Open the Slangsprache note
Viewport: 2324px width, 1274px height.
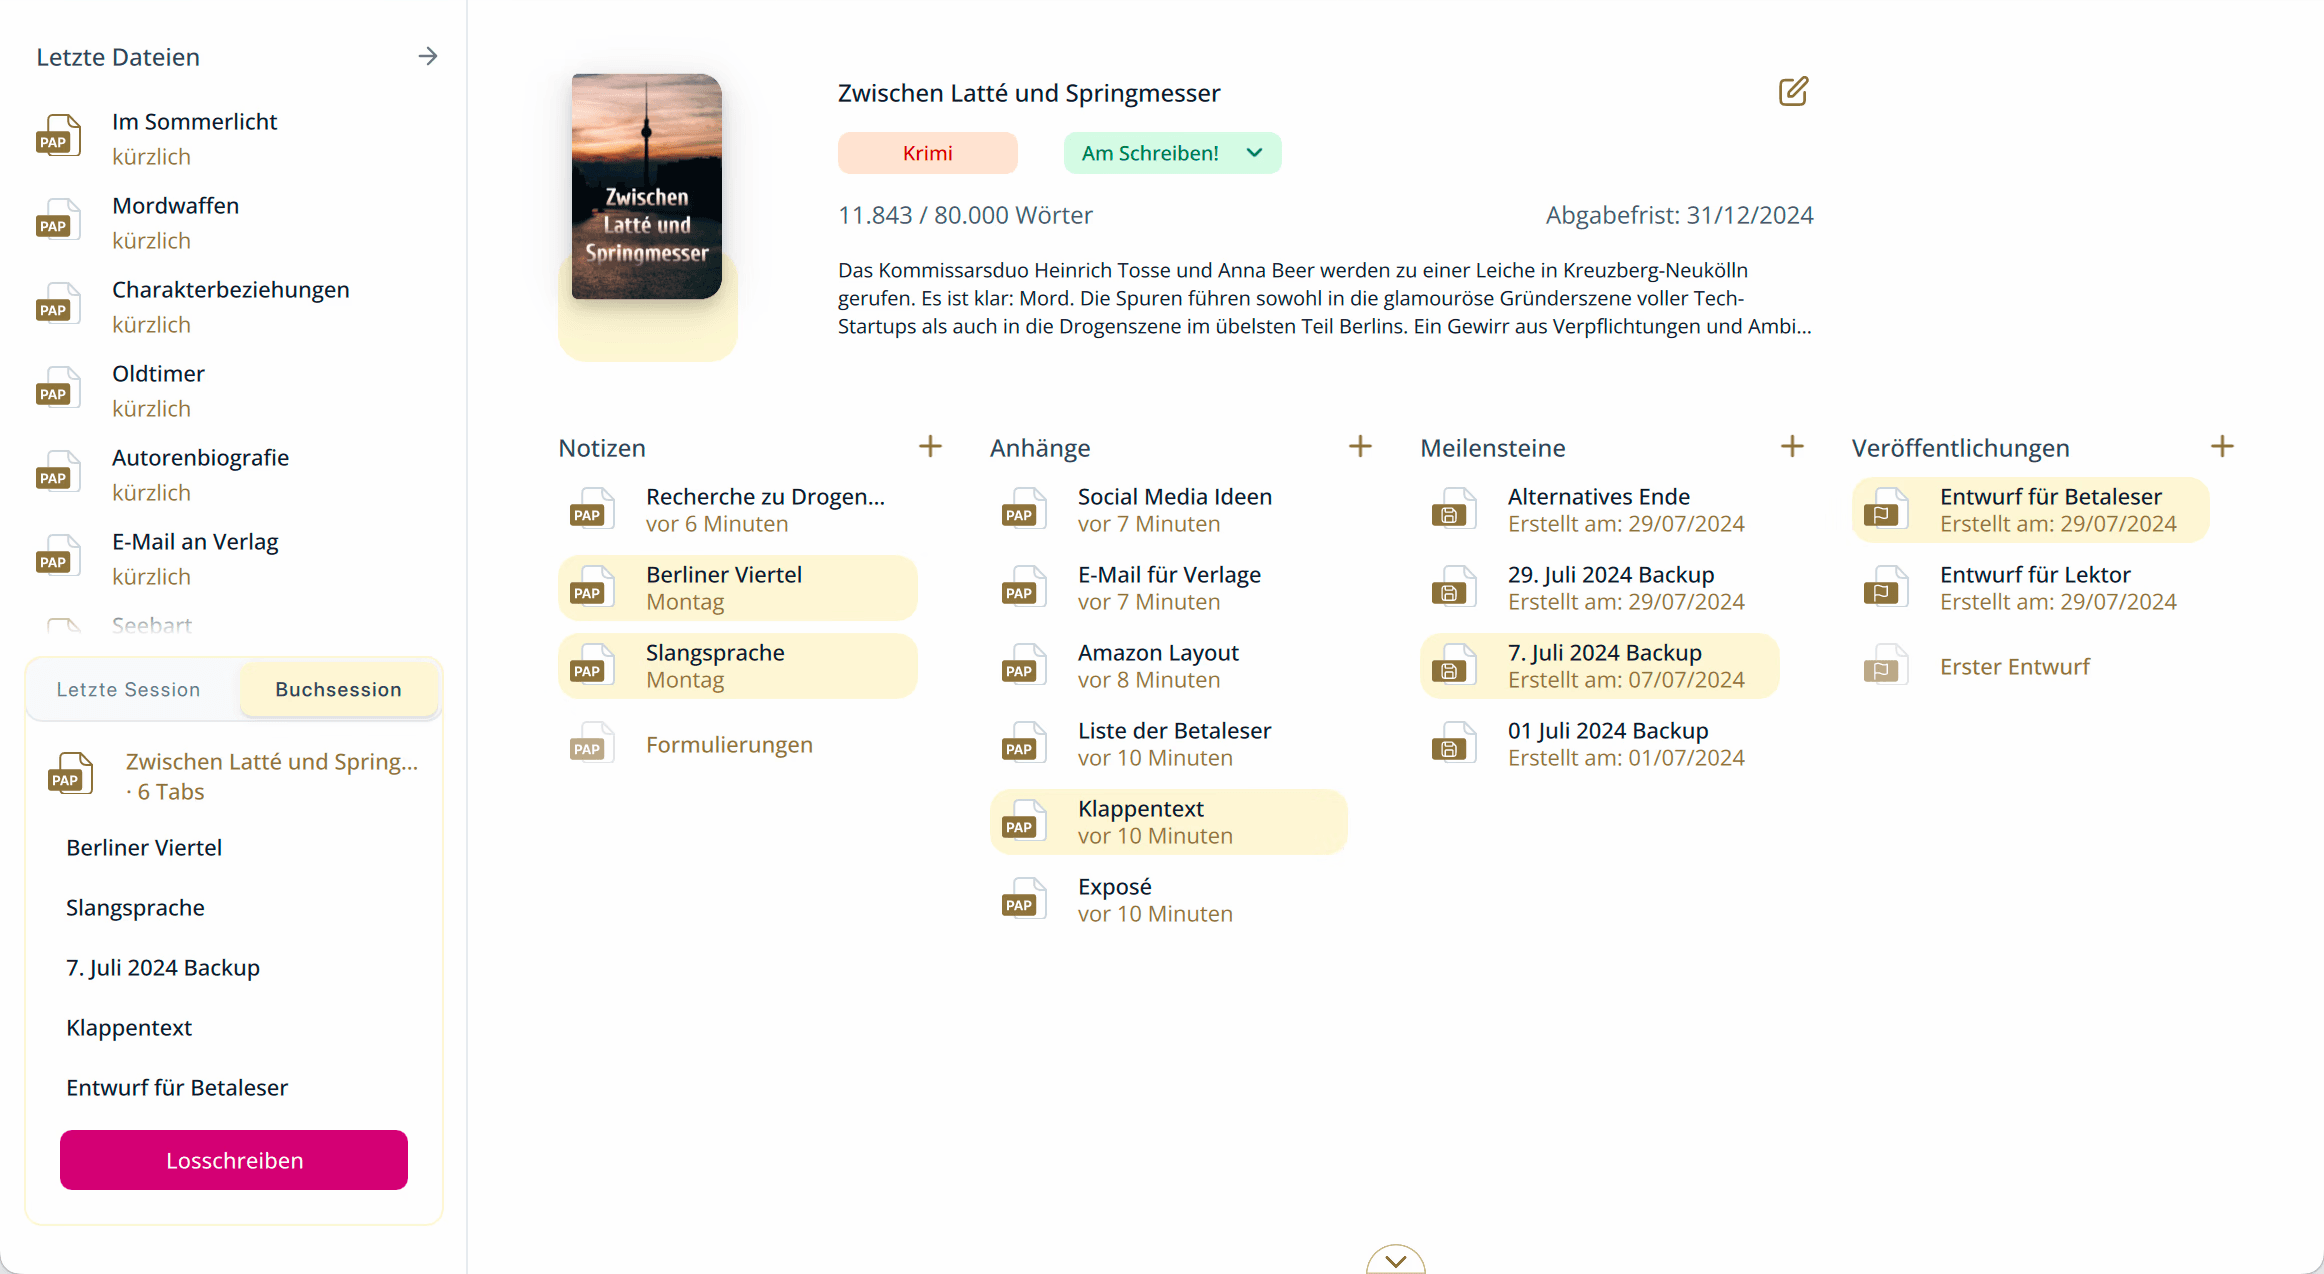tap(738, 666)
